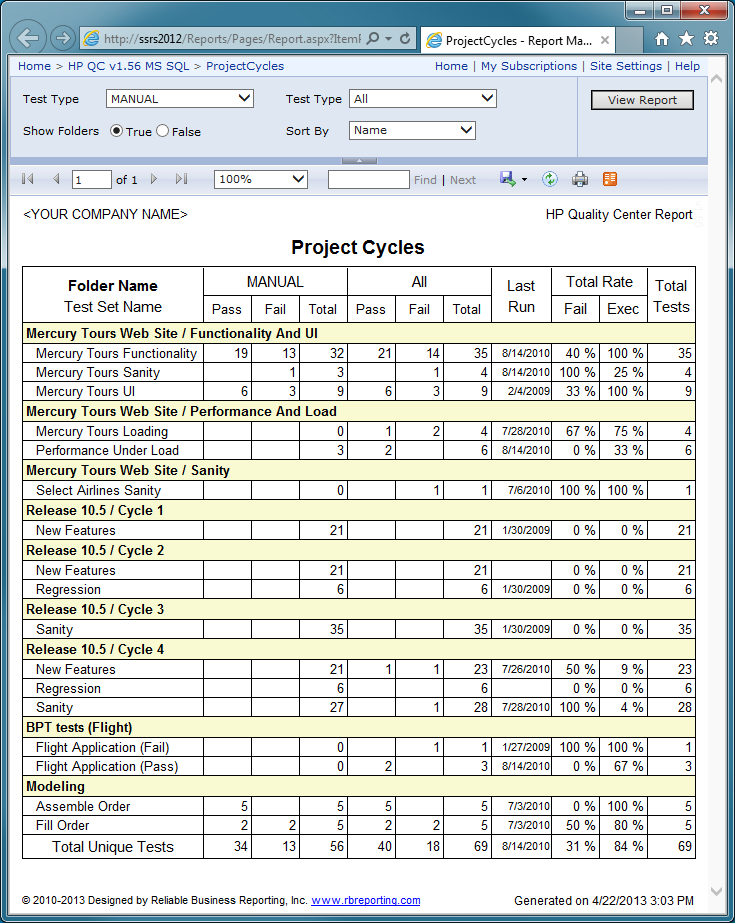The image size is (735, 923).
Task: Select Flight Application (Fail) row
Action: 102,748
